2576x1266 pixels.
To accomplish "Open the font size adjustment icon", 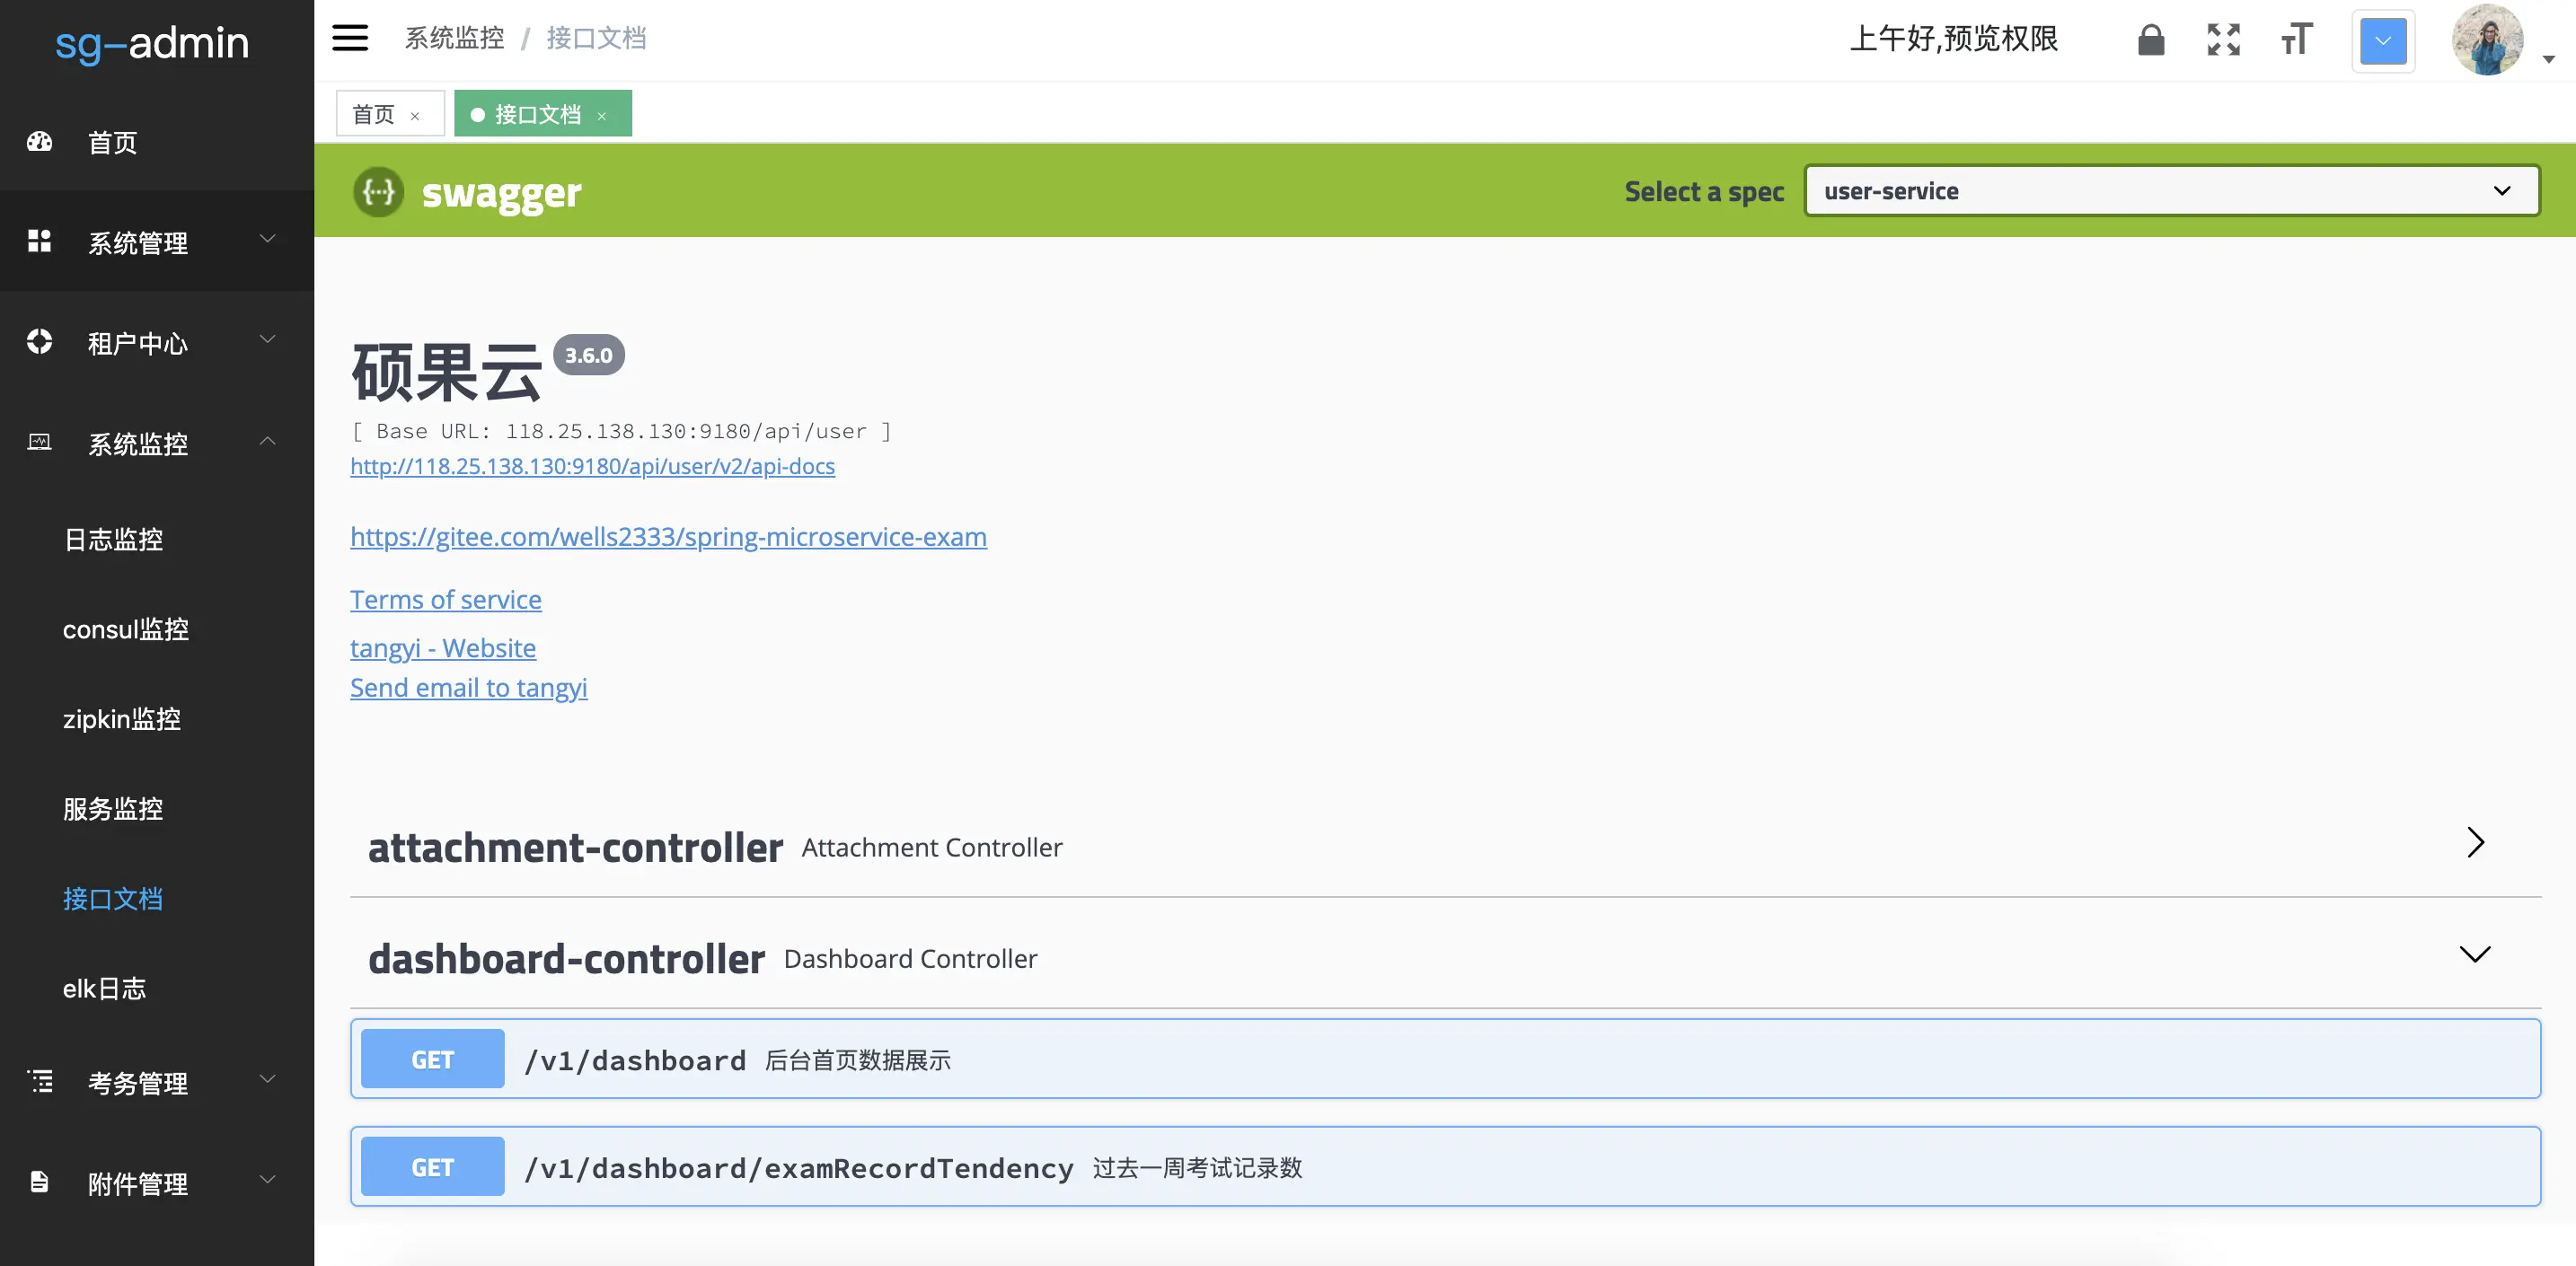I will click(x=2296, y=40).
